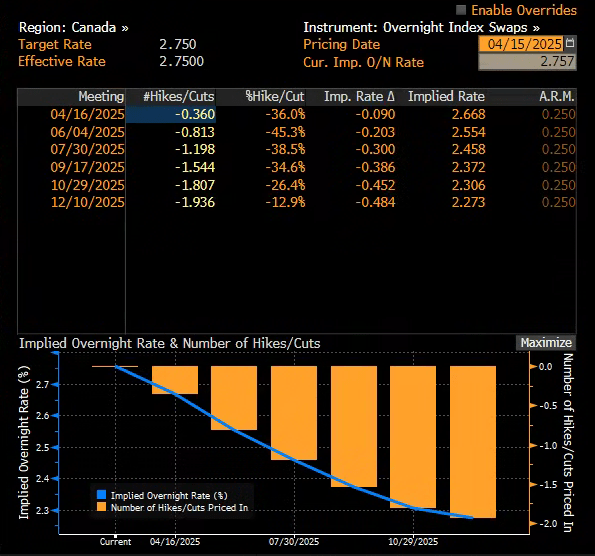Open the Instrument: Overnight Index Swaps selector
This screenshot has width=595, height=556.
(x=421, y=28)
